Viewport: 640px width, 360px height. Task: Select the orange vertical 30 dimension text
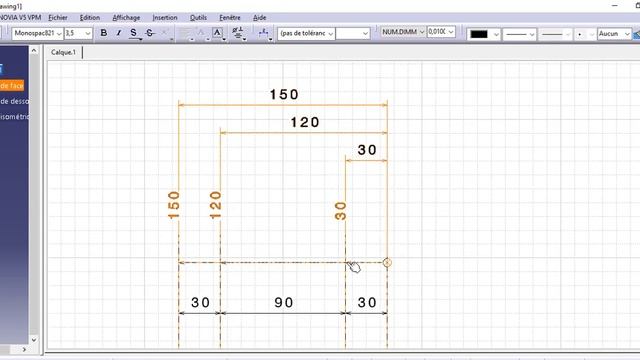tap(340, 211)
